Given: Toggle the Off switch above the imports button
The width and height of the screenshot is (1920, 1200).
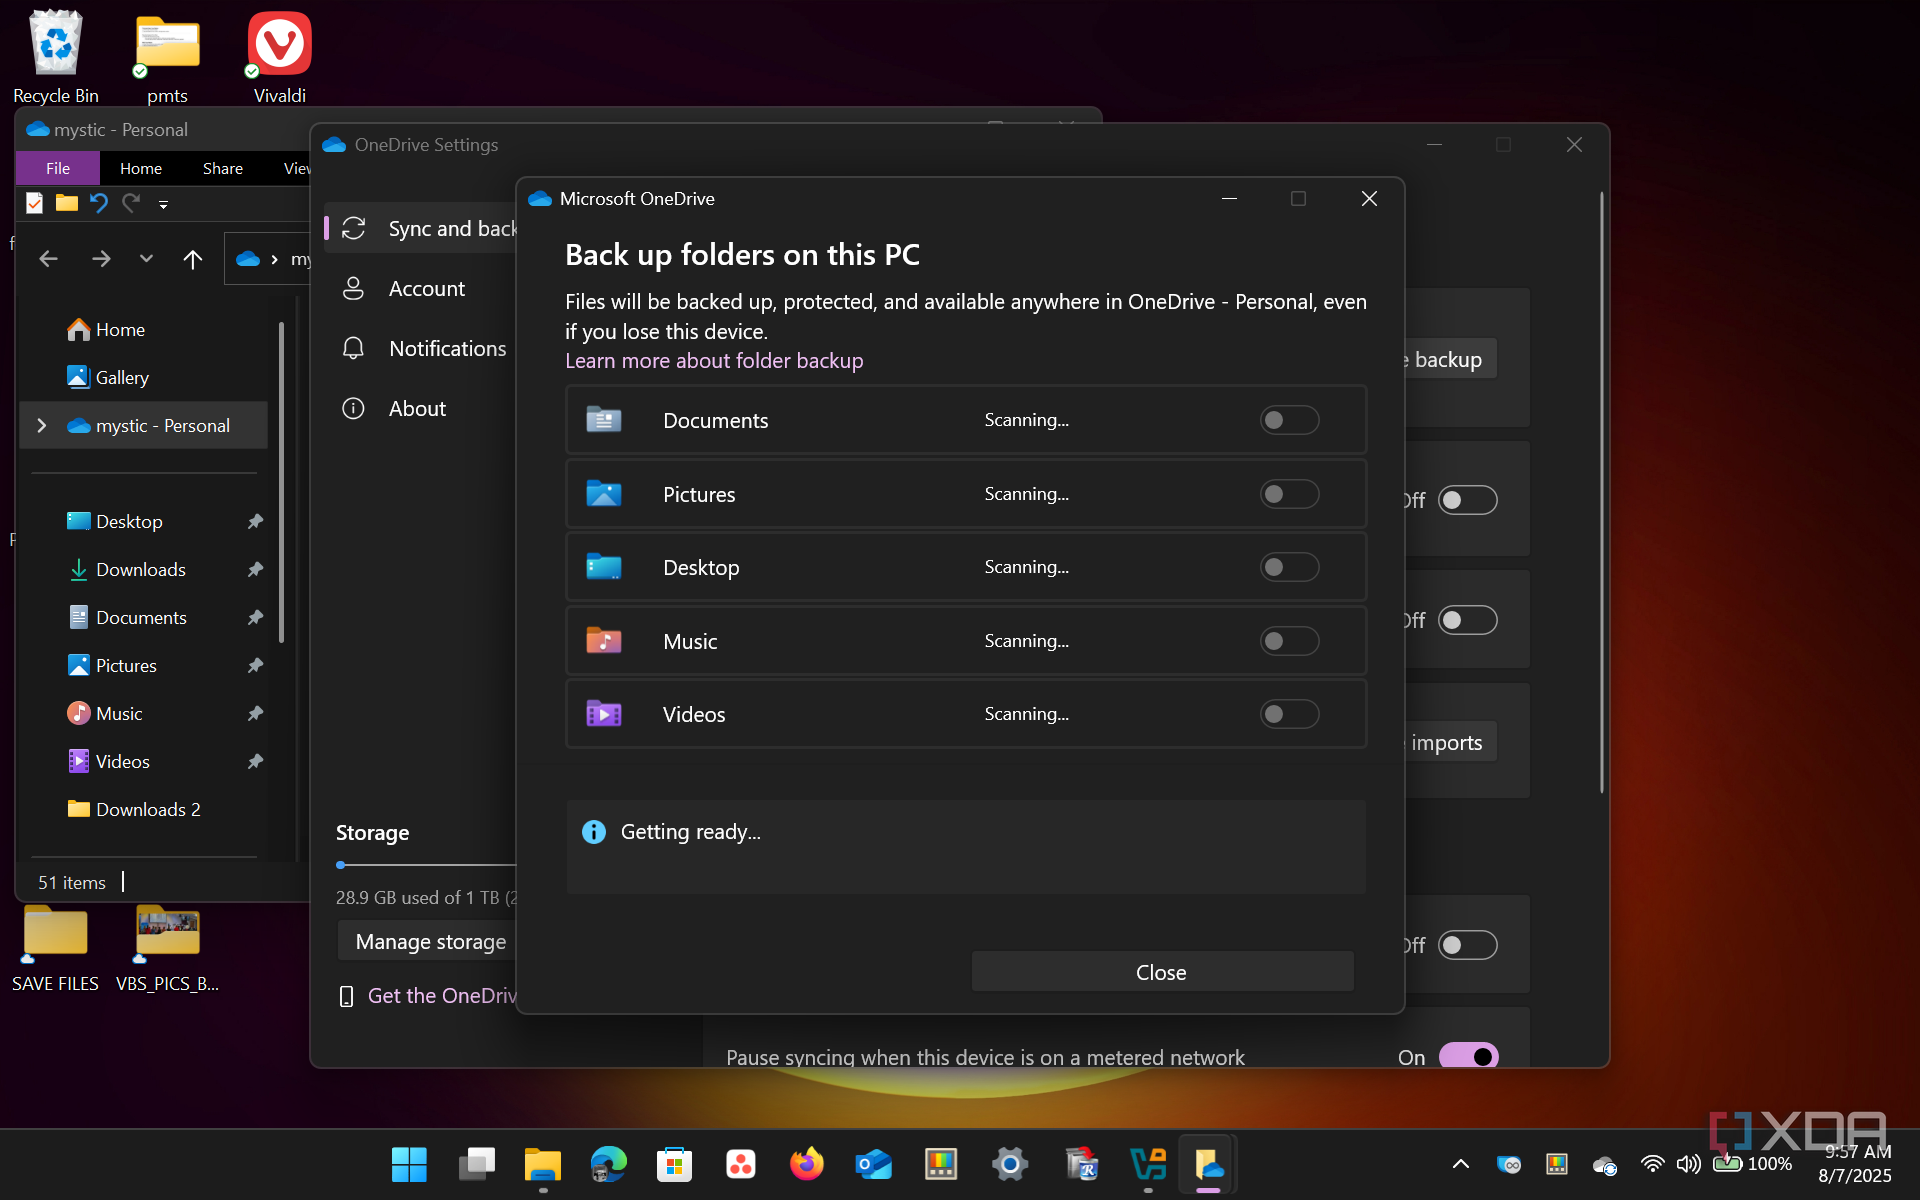Looking at the screenshot, I should (1468, 620).
